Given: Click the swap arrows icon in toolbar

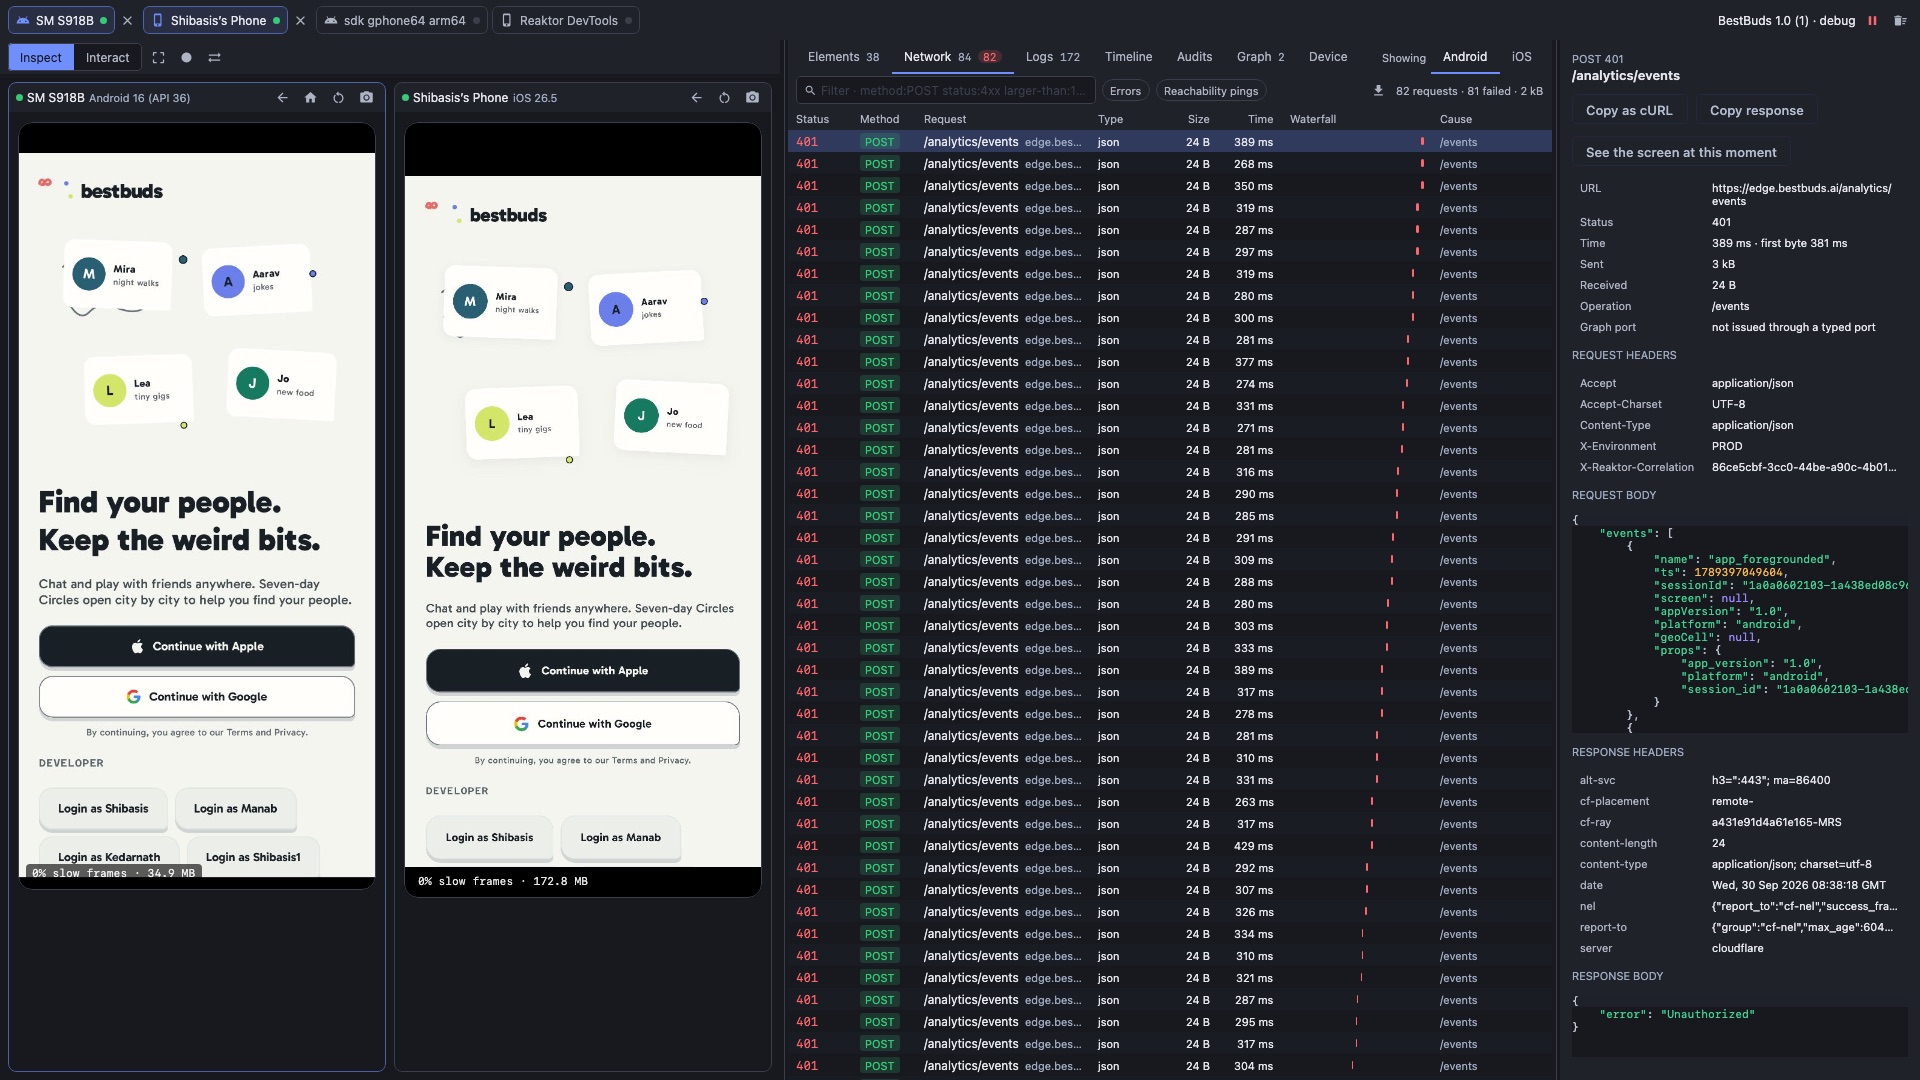Looking at the screenshot, I should point(214,58).
